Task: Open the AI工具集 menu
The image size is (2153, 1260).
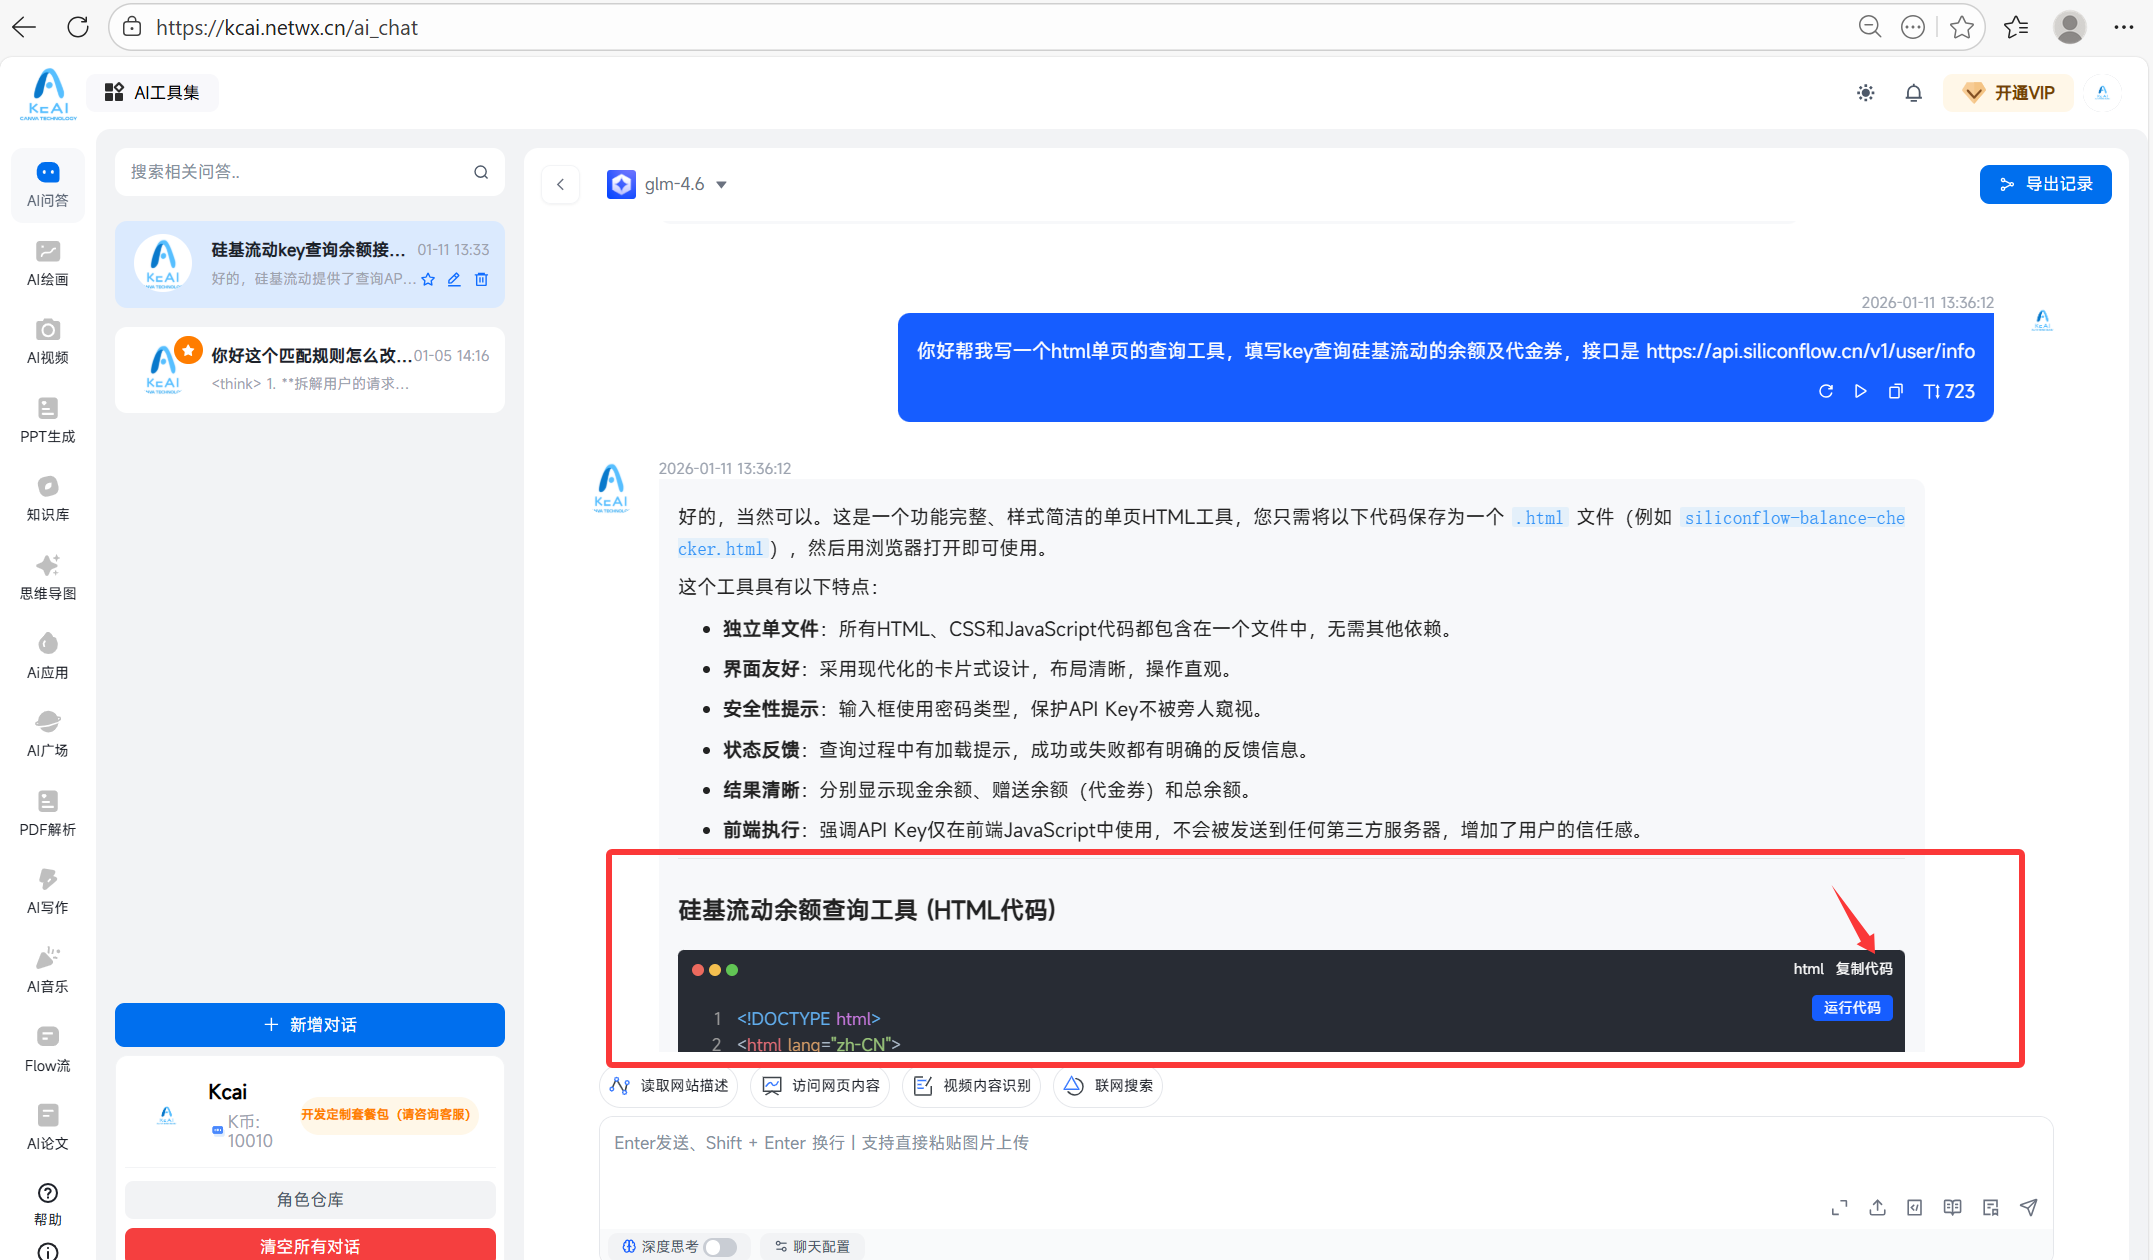Action: click(x=153, y=92)
